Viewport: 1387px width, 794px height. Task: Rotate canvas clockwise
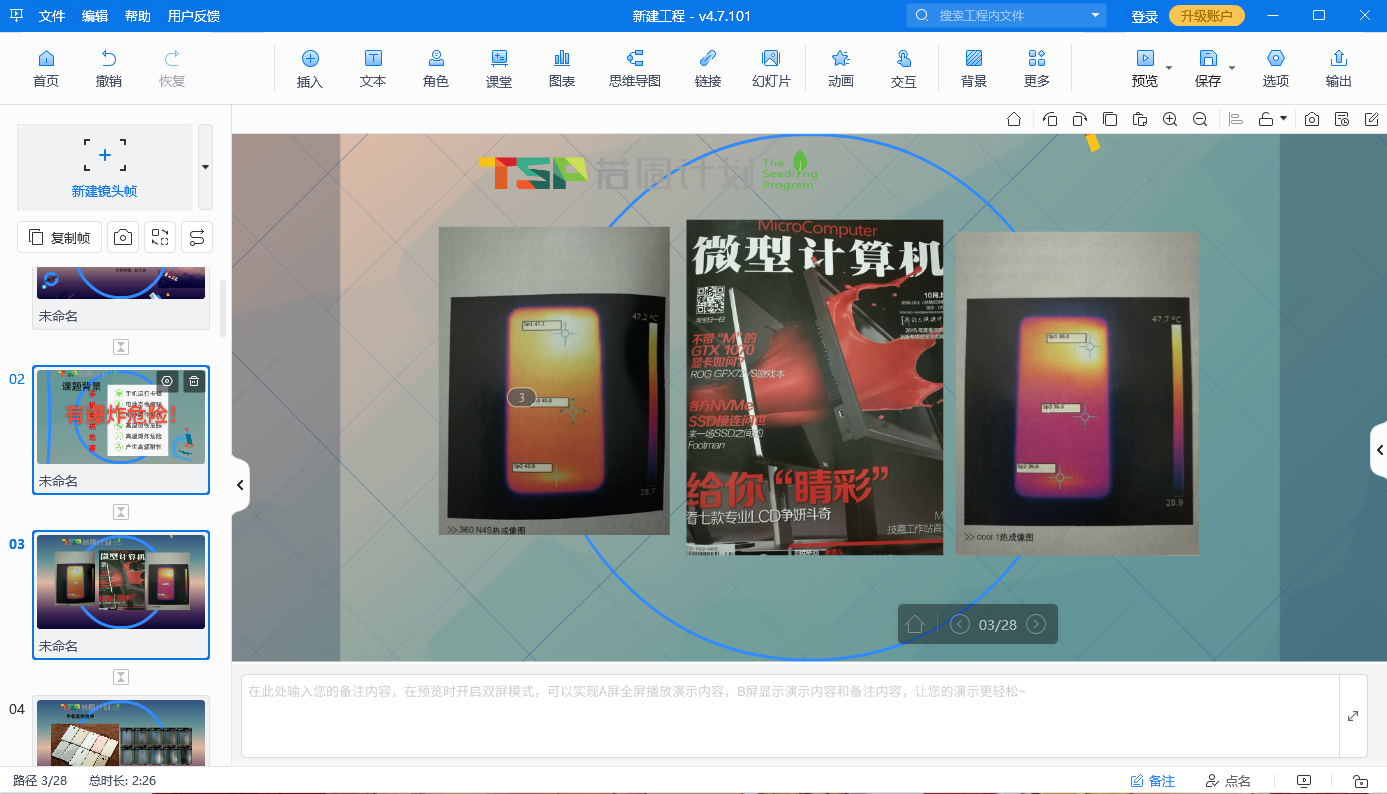pos(1080,119)
